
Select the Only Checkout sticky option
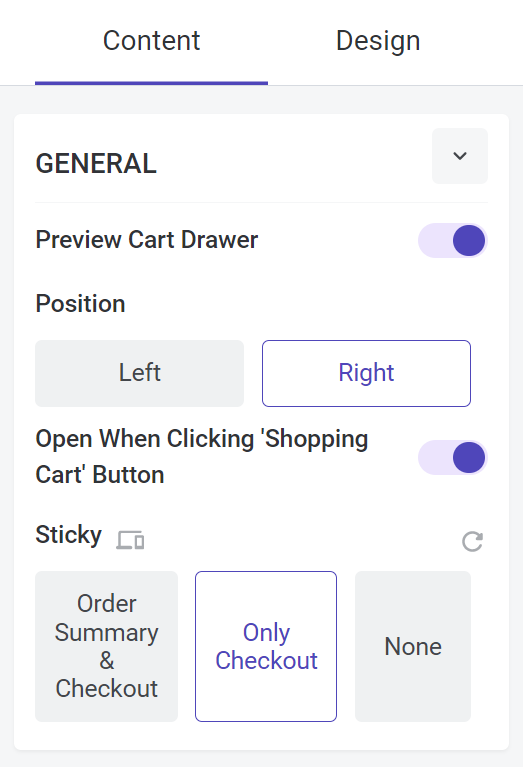[266, 646]
